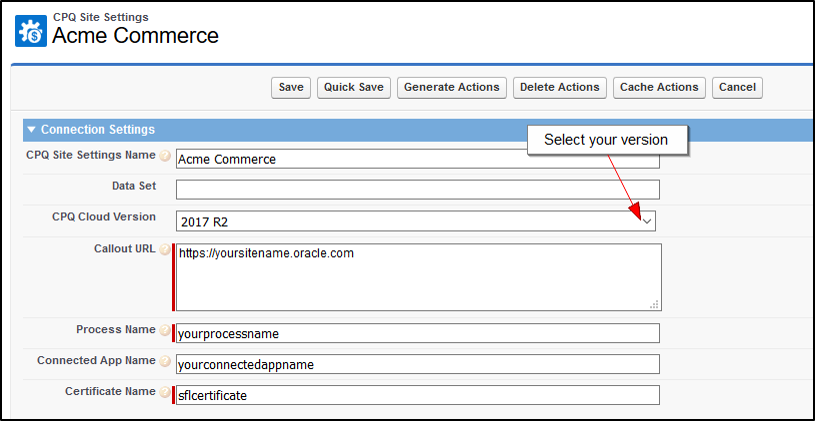
Task: Click help icon next to Callout URL
Action: coord(165,249)
